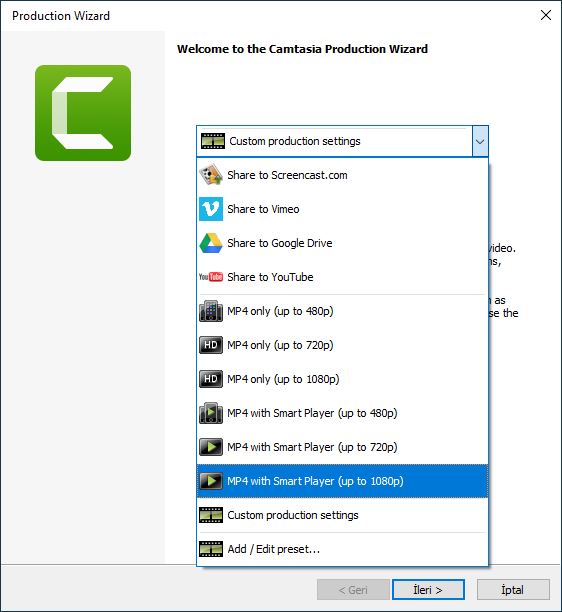
Task: Click the Google Drive triangle icon
Action: pos(211,243)
